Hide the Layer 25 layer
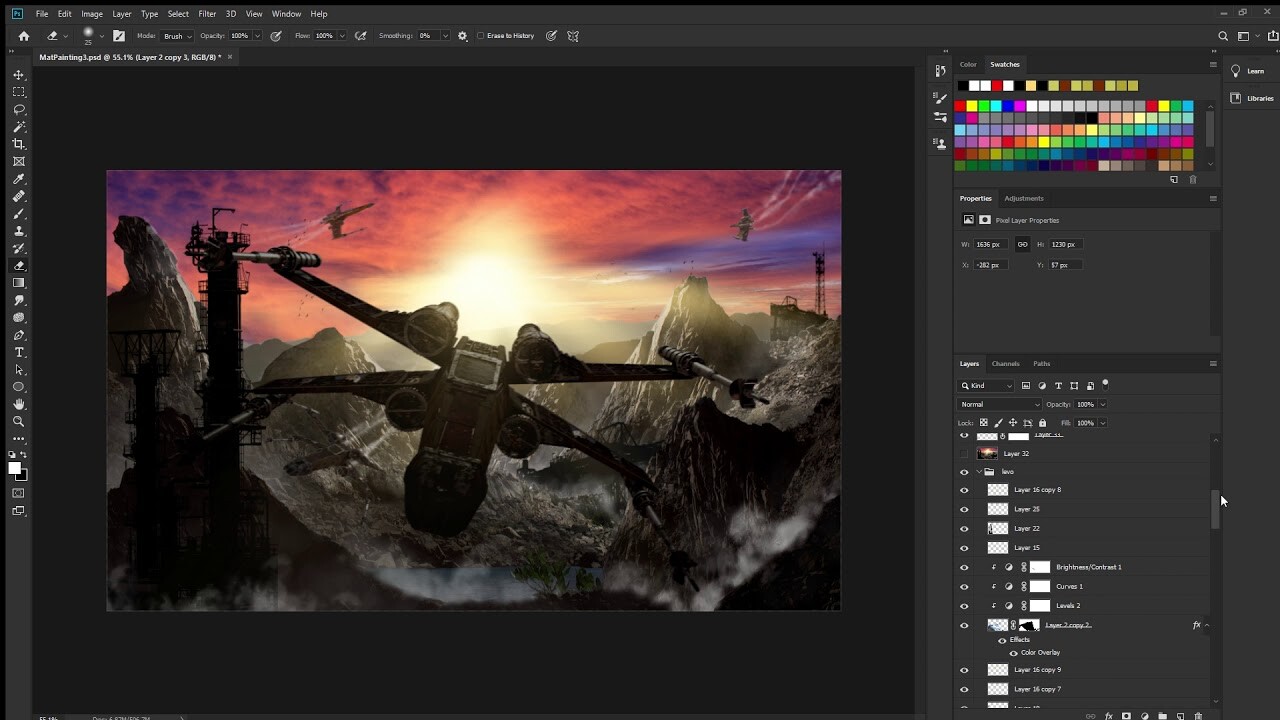This screenshot has width=1280, height=720. (963, 508)
